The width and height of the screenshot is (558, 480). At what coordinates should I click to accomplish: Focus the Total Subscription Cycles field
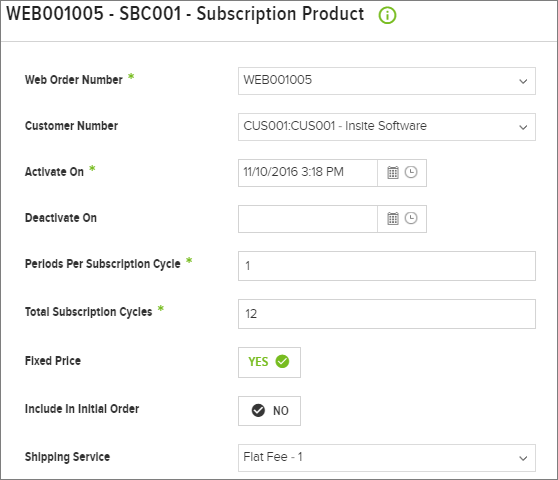(x=387, y=314)
